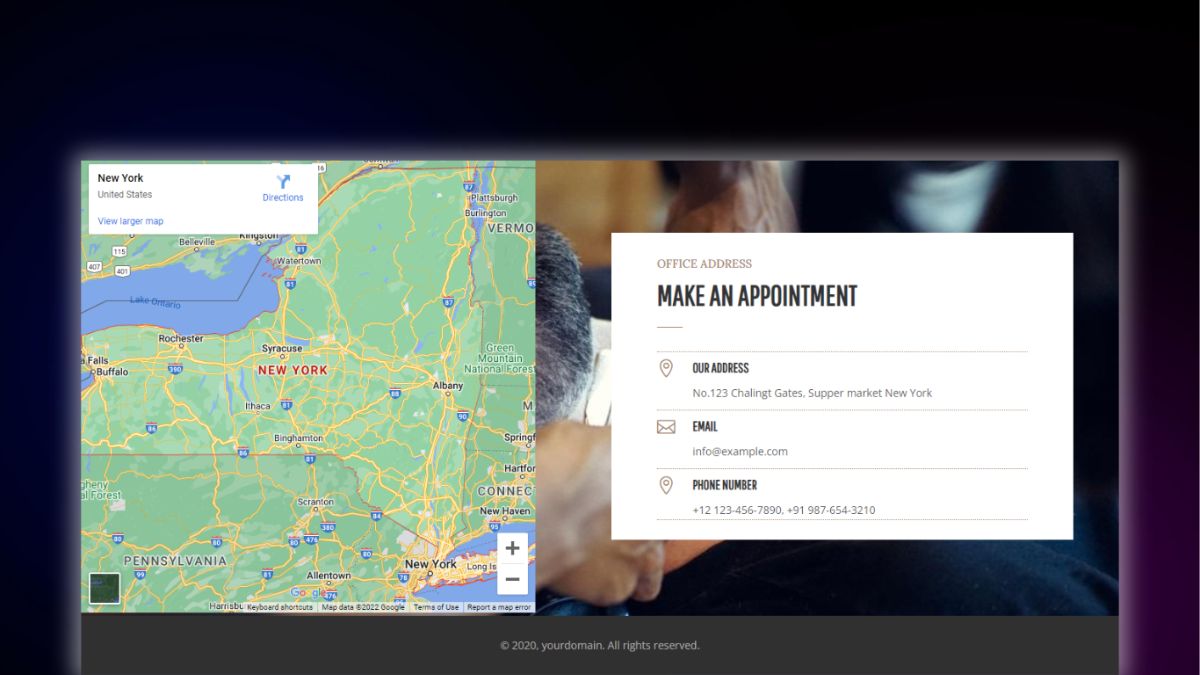The image size is (1200, 675).
Task: Click the phone number +12 123-456-7890 text
Action: point(783,510)
